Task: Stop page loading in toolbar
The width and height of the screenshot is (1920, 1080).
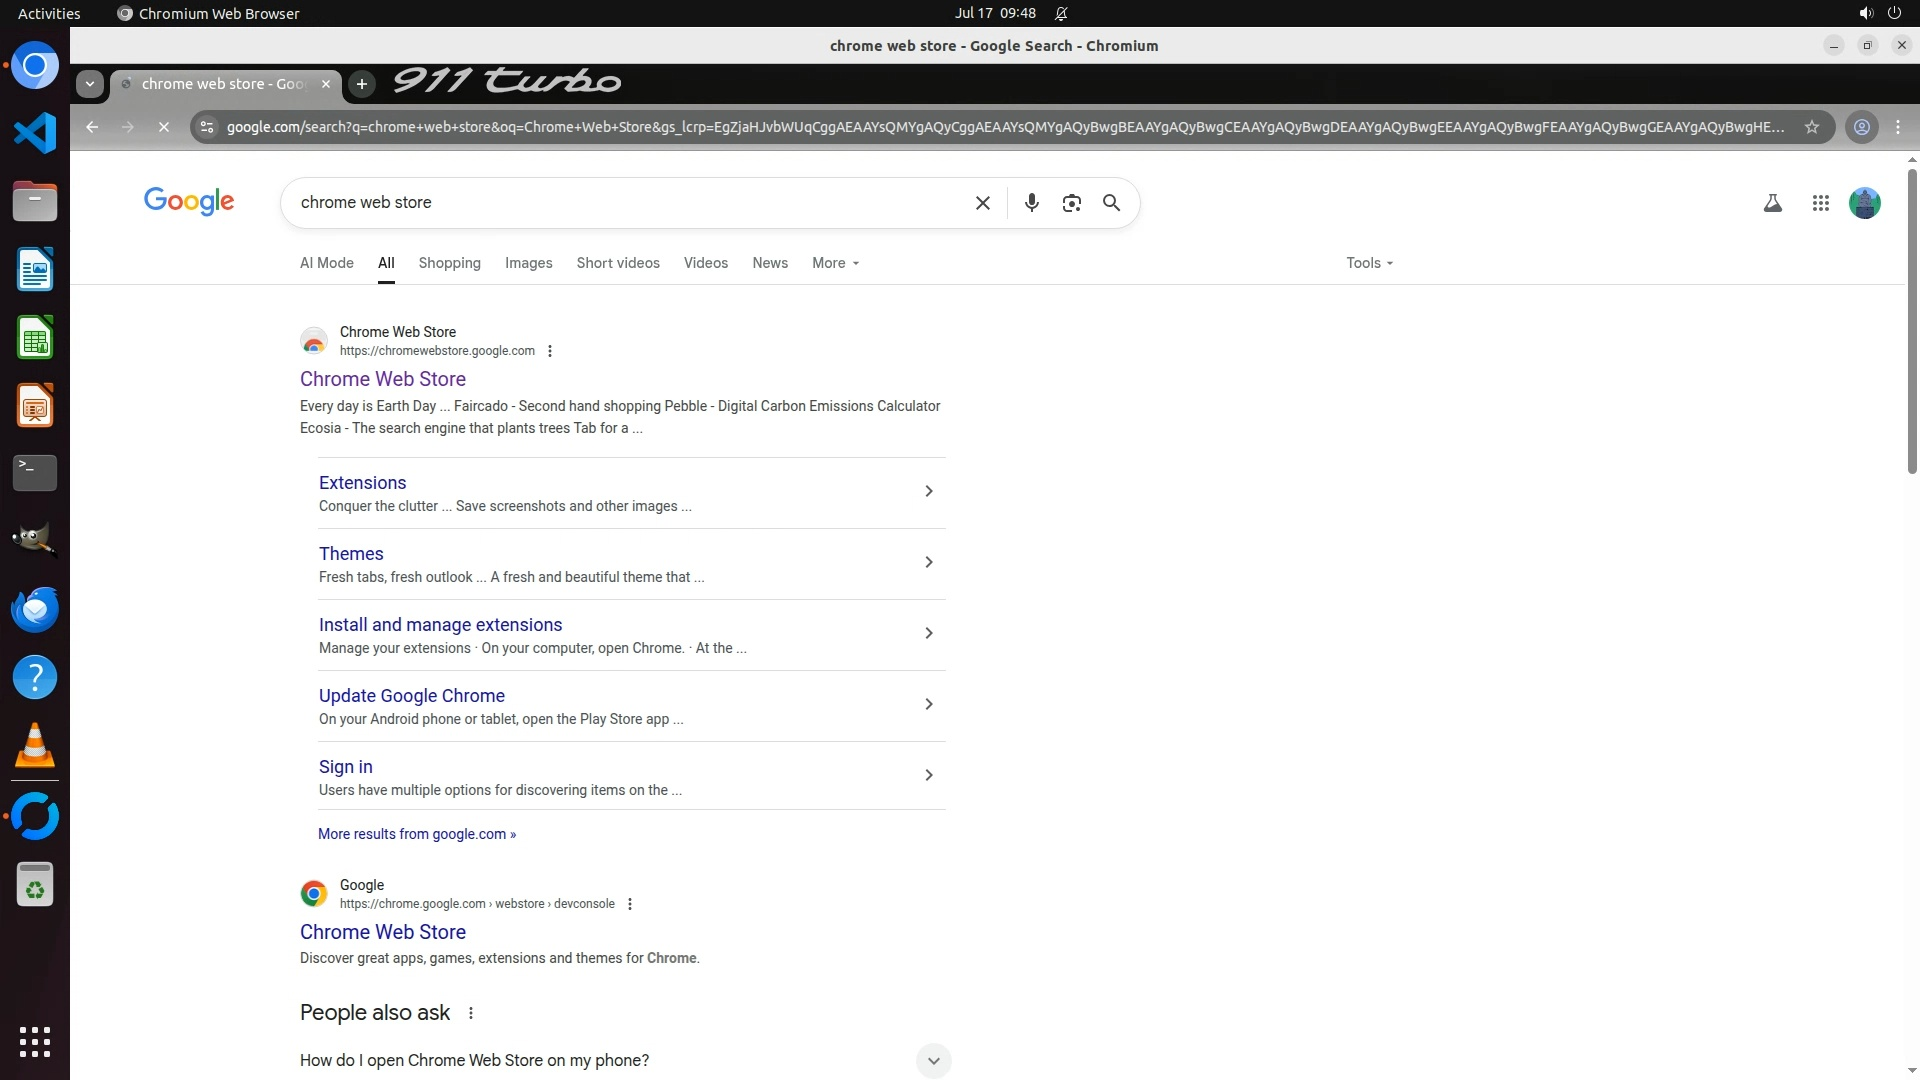Action: click(164, 127)
